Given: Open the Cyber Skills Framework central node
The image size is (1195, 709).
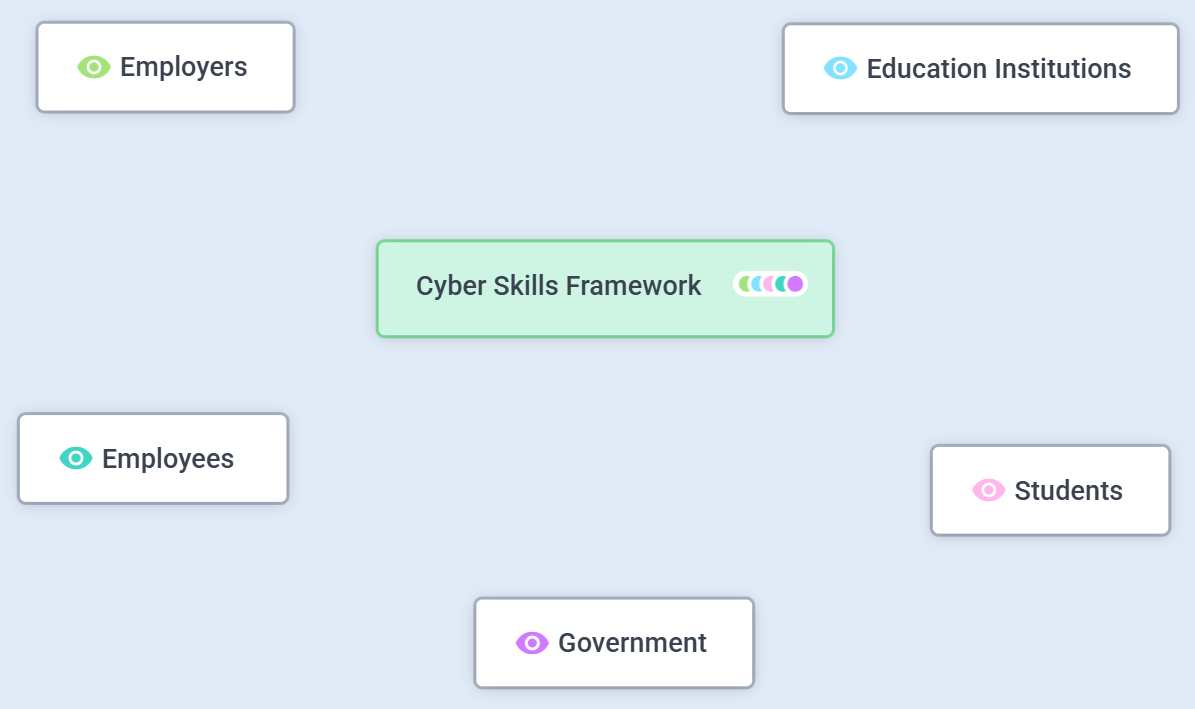Looking at the screenshot, I should [x=558, y=286].
